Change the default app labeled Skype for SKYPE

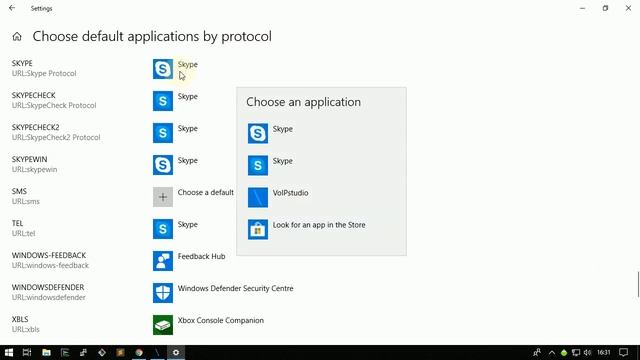(x=188, y=64)
